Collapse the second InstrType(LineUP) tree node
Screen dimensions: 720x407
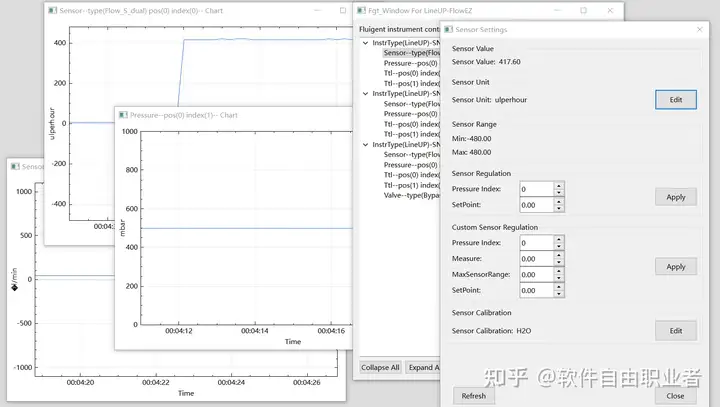coord(366,93)
